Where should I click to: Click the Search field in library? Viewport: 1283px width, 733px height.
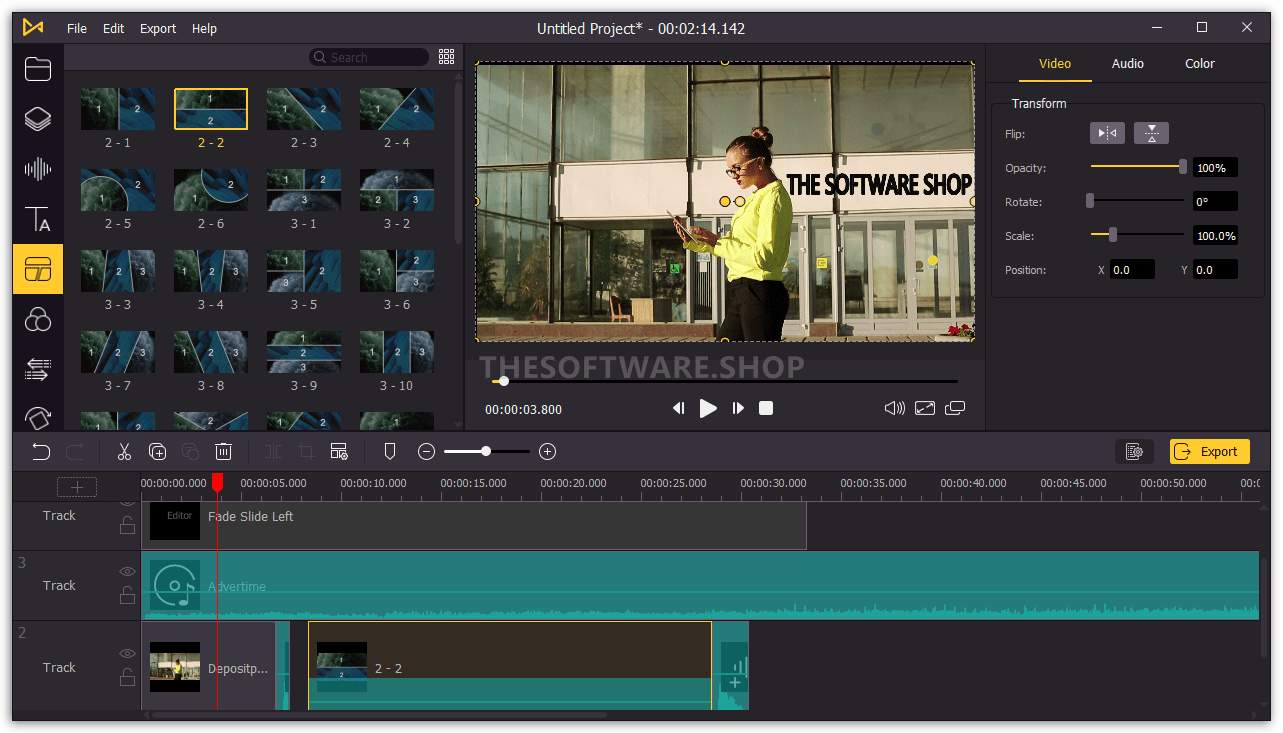[x=369, y=57]
